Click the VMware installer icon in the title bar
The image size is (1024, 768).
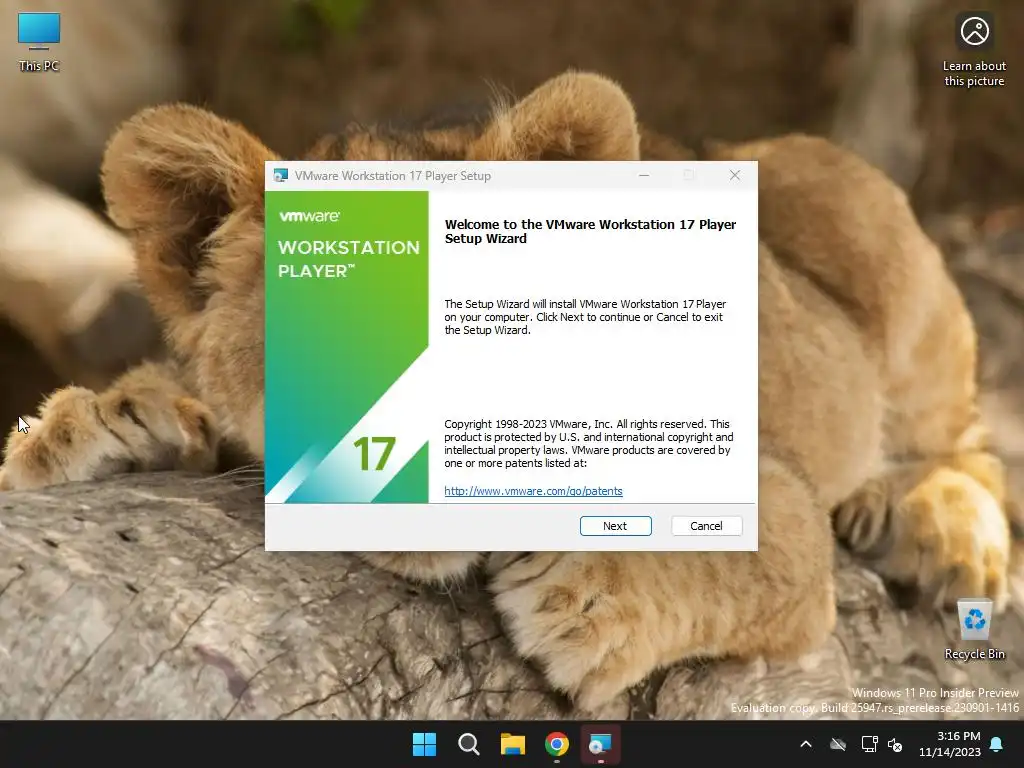[281, 175]
